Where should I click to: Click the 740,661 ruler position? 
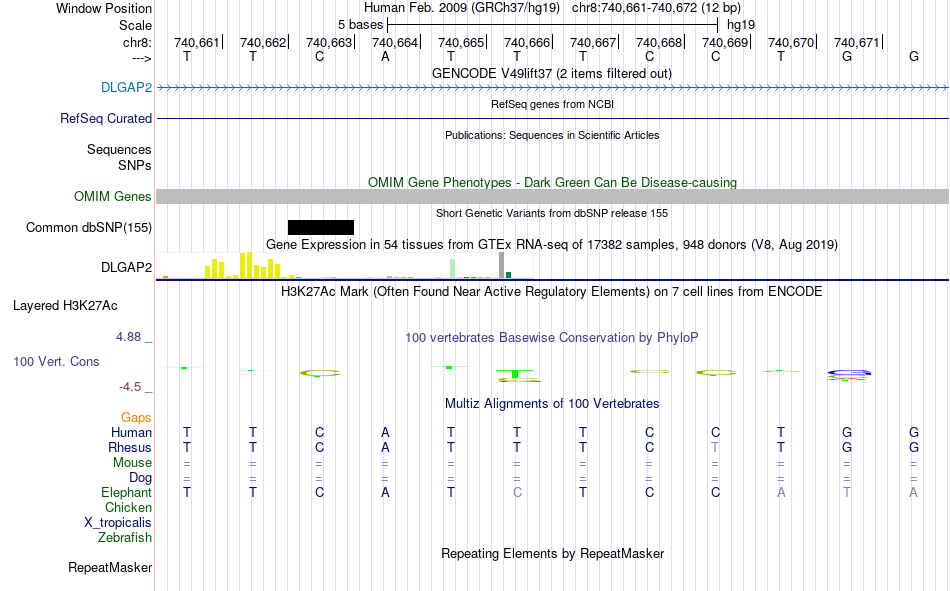(197, 42)
